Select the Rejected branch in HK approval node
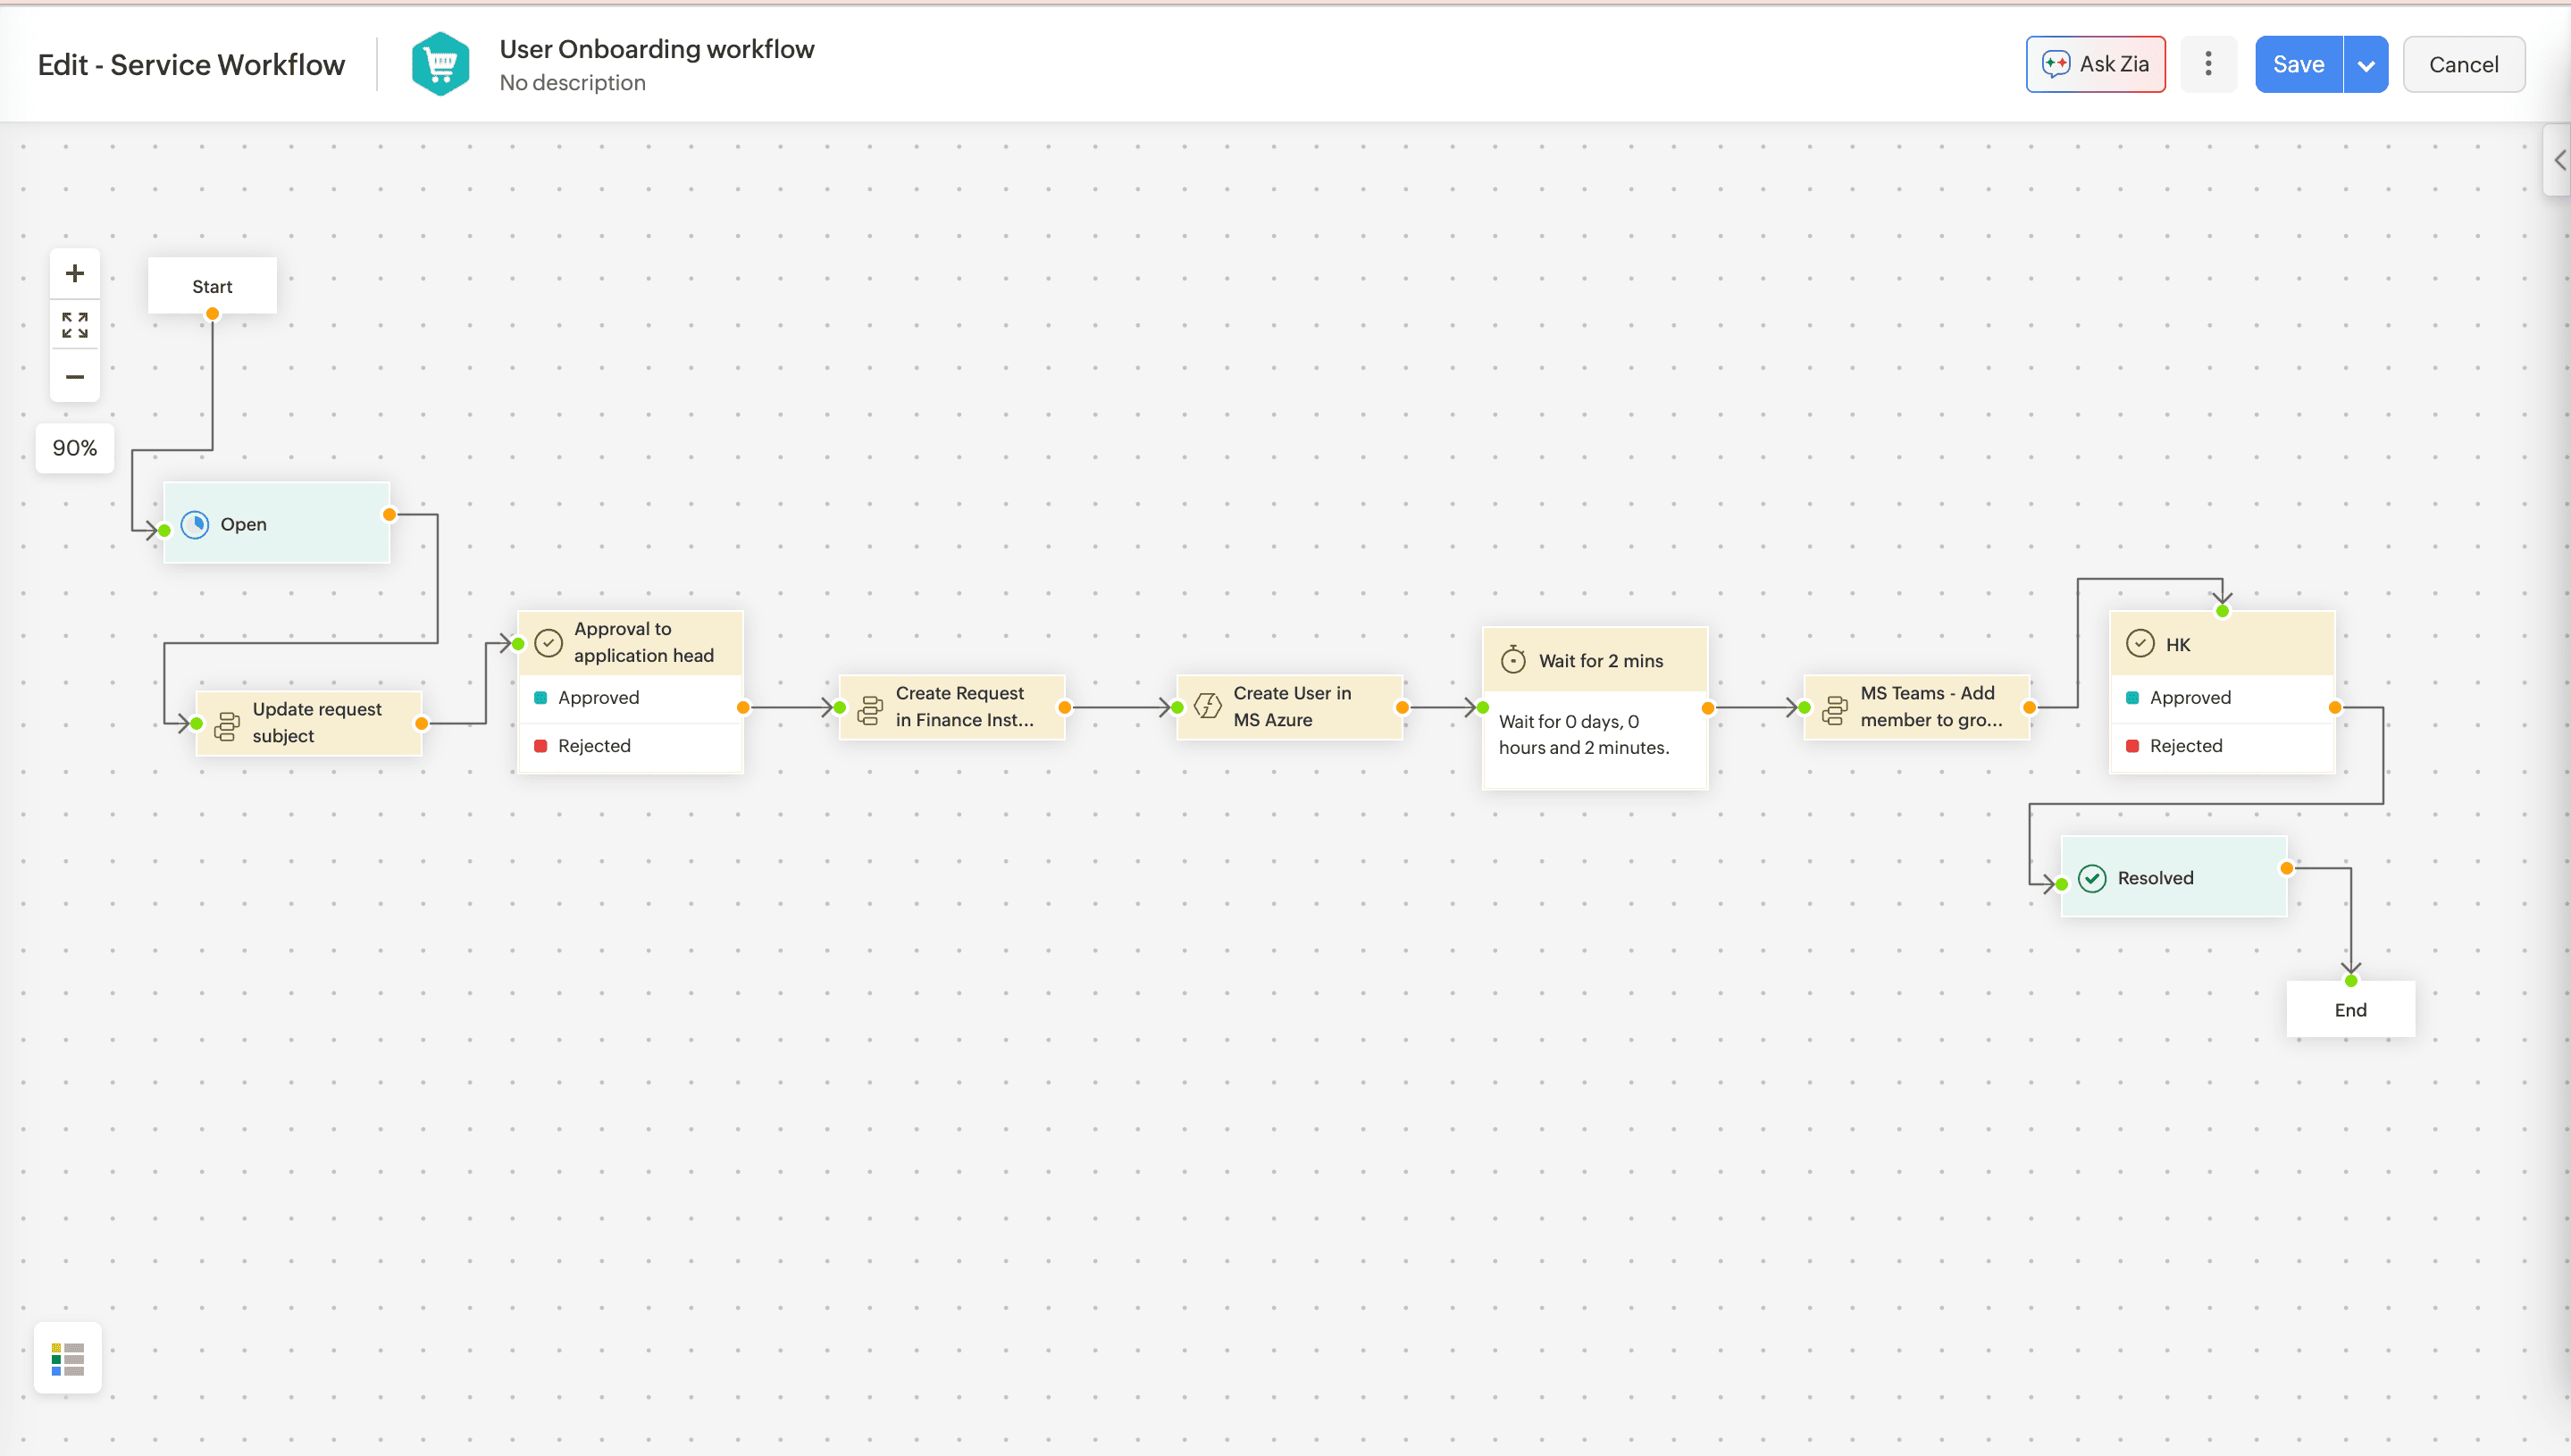This screenshot has width=2571, height=1456. point(2185,746)
